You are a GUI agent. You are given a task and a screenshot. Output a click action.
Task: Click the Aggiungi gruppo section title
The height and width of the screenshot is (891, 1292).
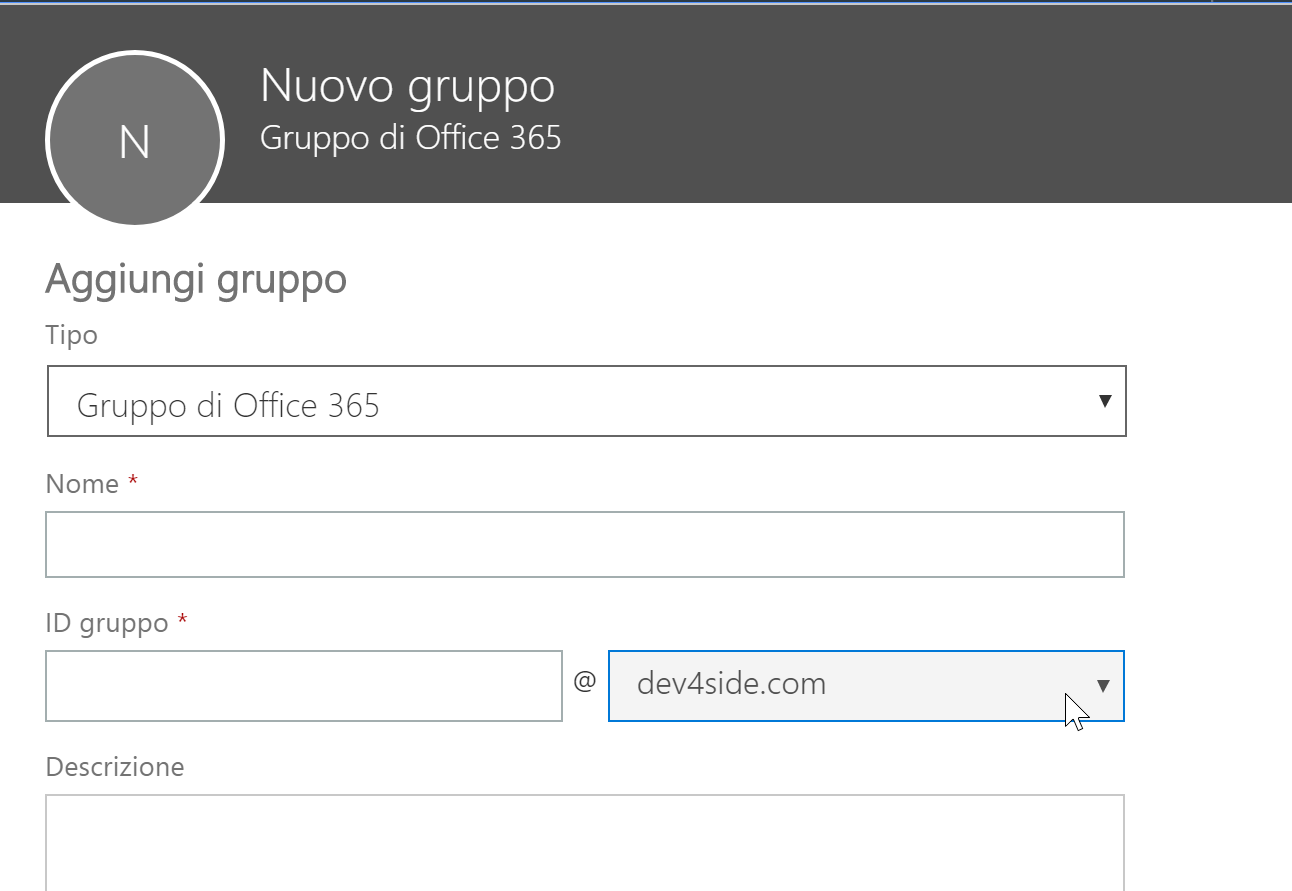coord(196,279)
